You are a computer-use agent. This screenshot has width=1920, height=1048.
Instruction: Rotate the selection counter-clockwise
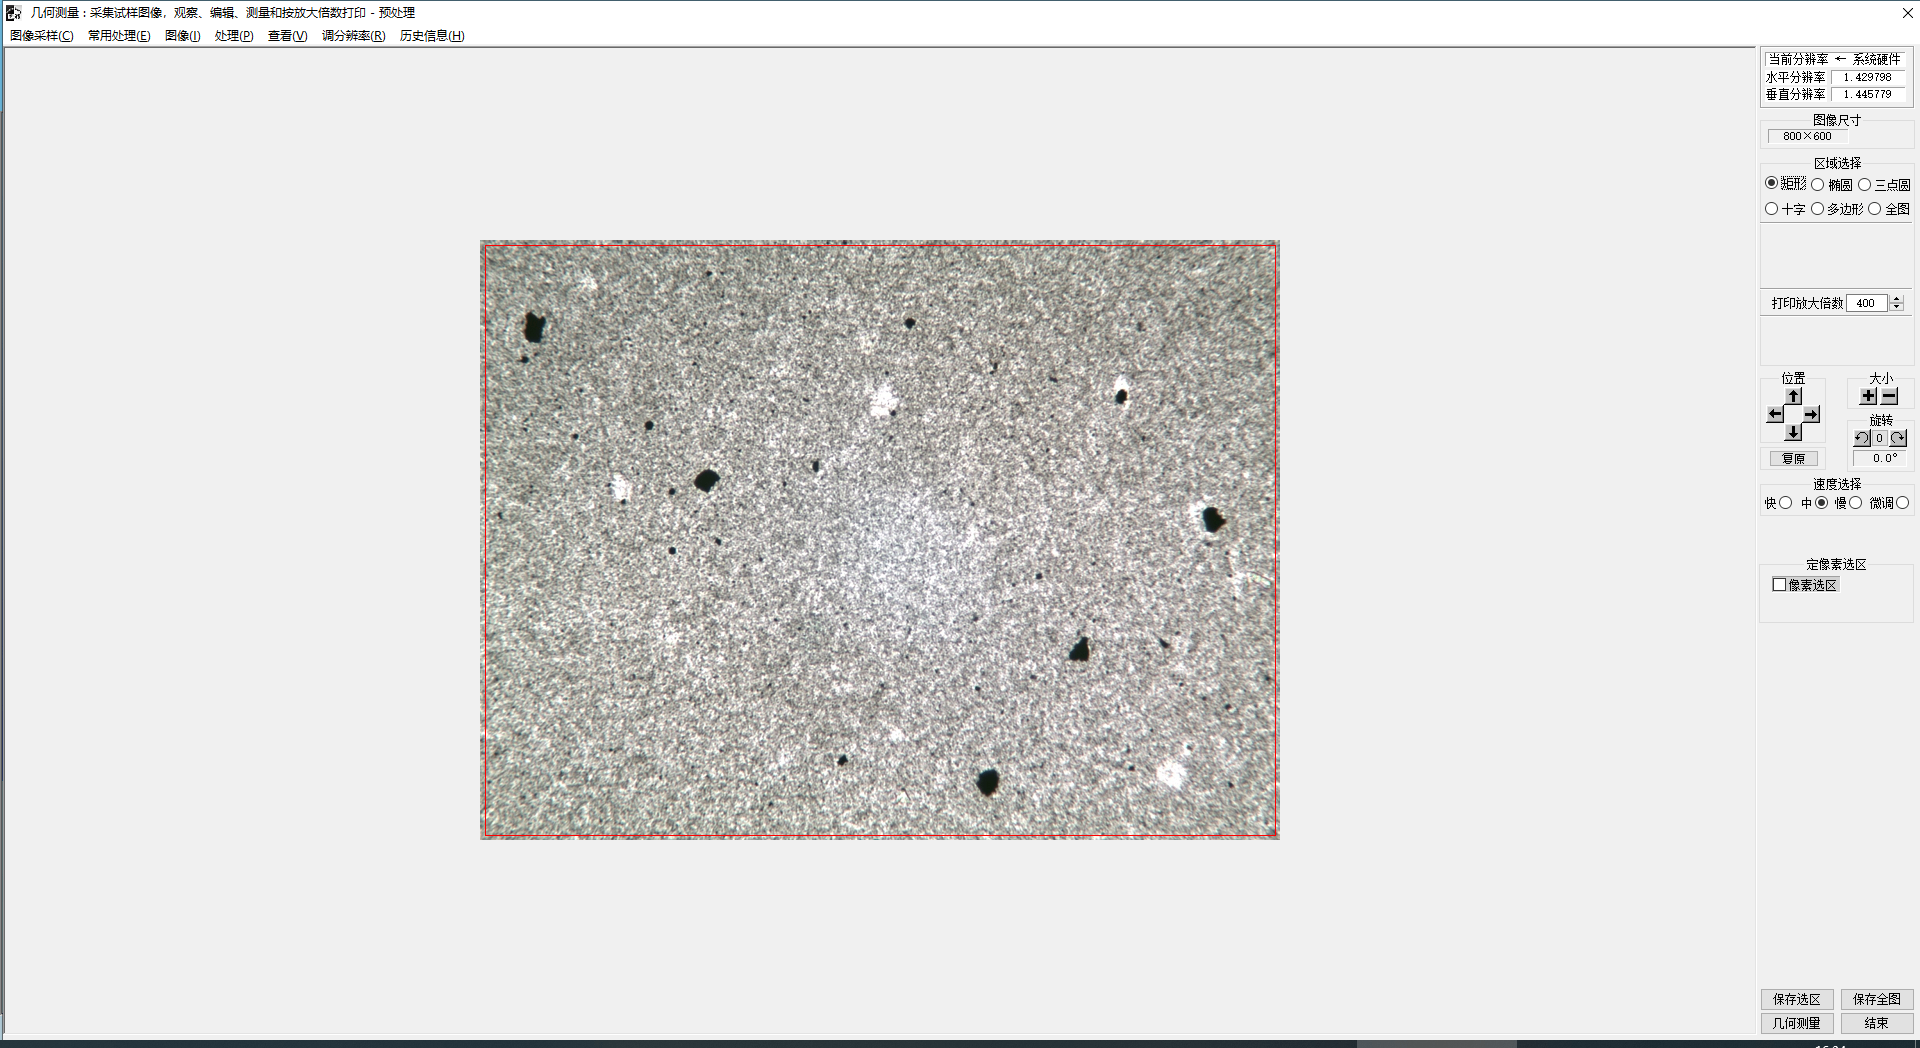coord(1861,438)
